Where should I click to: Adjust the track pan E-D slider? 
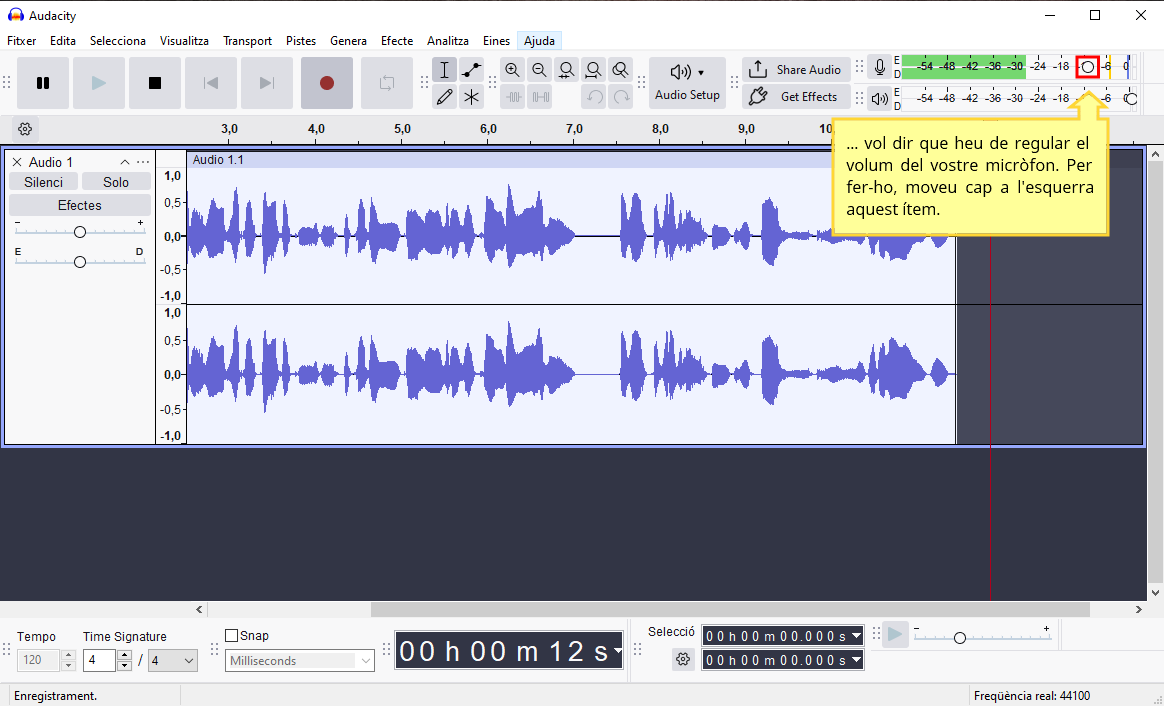79,262
